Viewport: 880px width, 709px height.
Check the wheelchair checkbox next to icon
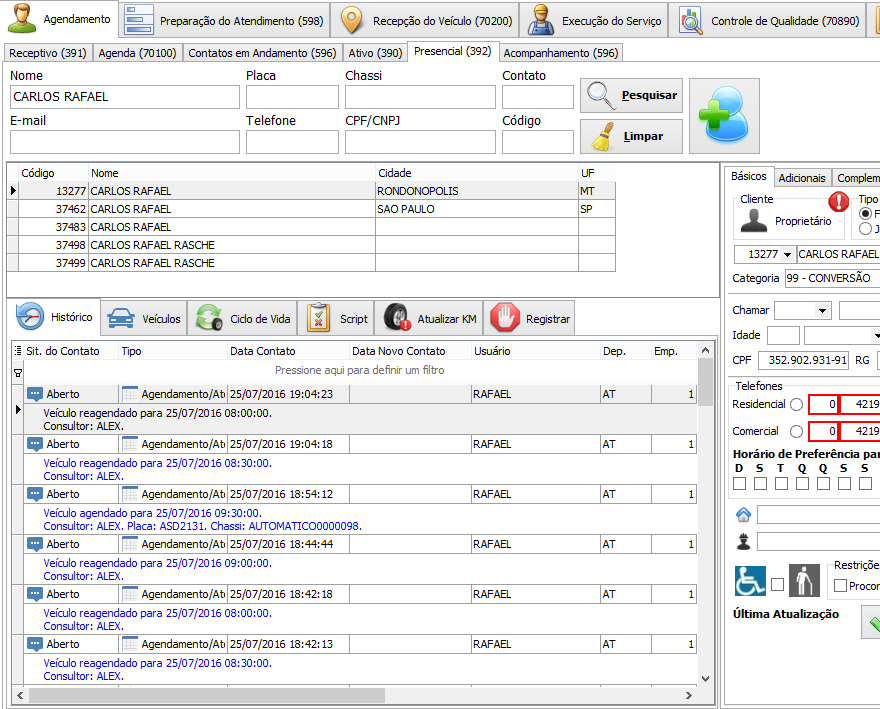click(x=777, y=584)
